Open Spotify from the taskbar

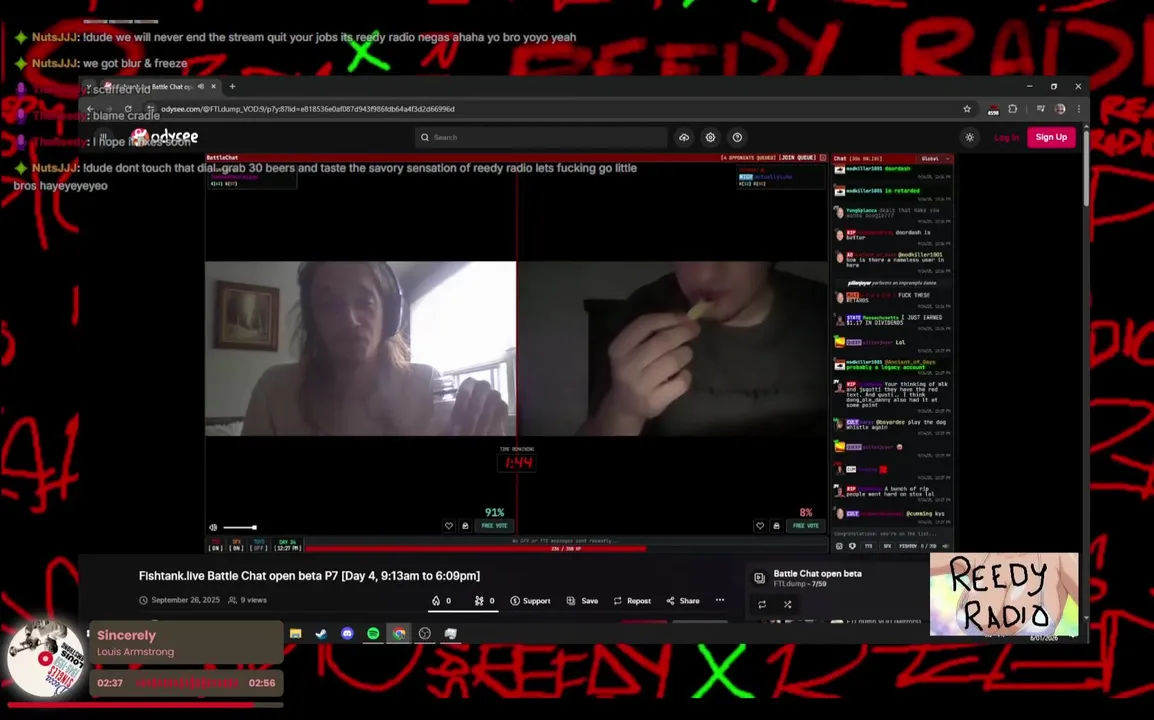[x=373, y=633]
